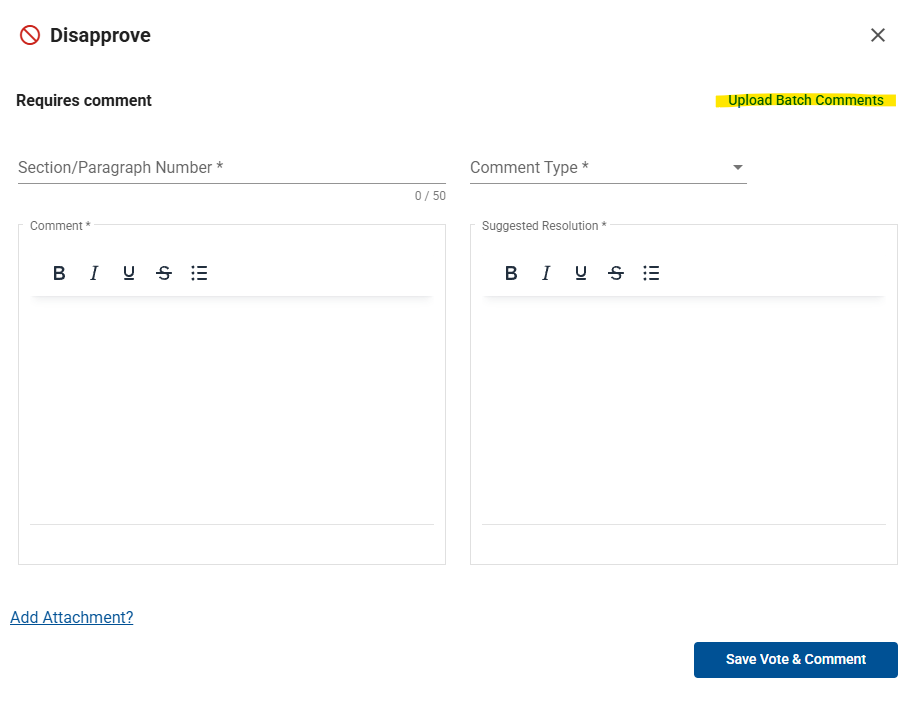Click the Add Attachment? link
921x713 pixels.
click(72, 617)
